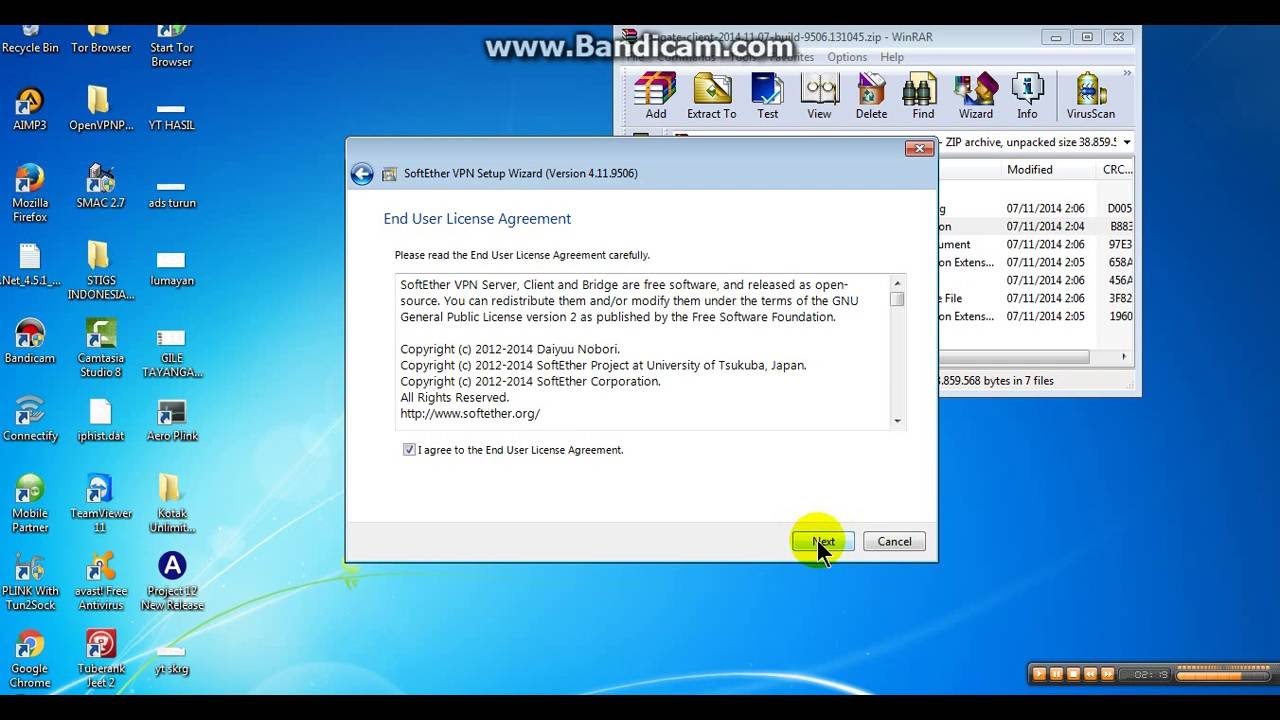The image size is (1280, 720).
Task: Click the http://www.softether.org/ text in license
Action: click(470, 414)
